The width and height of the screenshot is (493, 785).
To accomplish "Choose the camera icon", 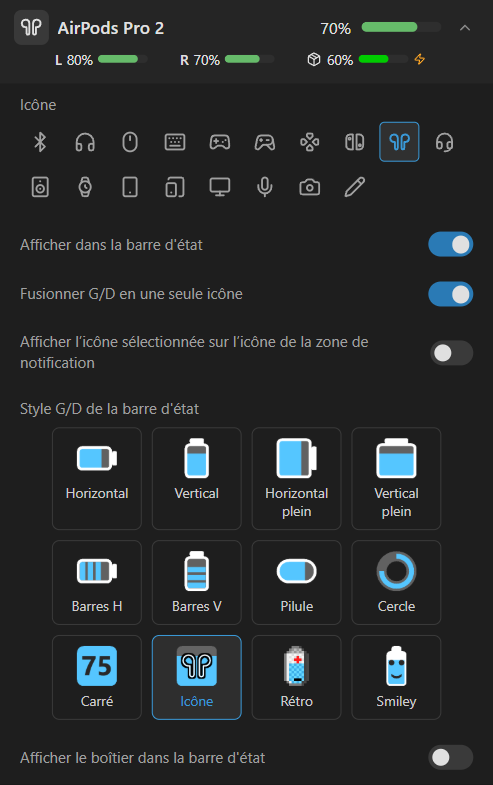I will pos(310,187).
